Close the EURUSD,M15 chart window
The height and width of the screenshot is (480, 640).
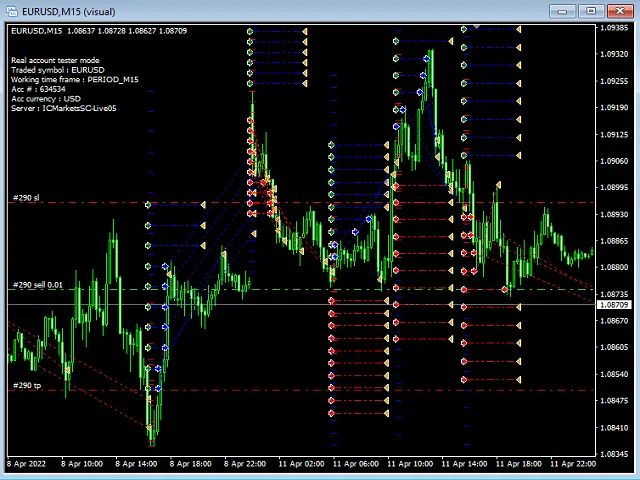click(x=617, y=11)
